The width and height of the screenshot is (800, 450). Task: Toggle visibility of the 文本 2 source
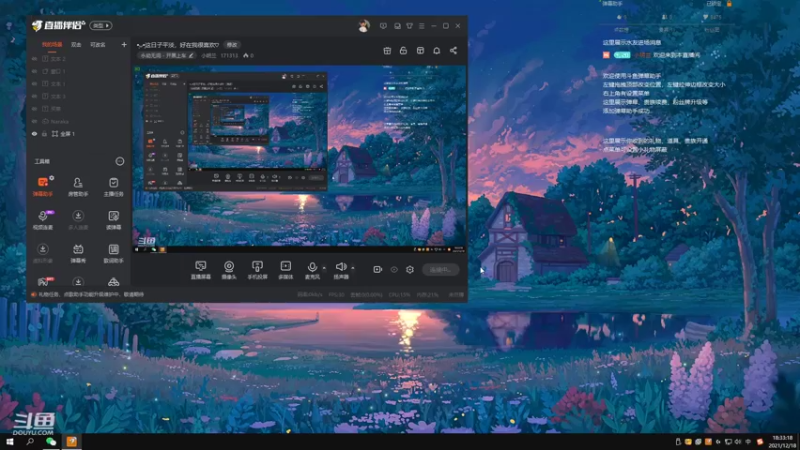[34, 59]
